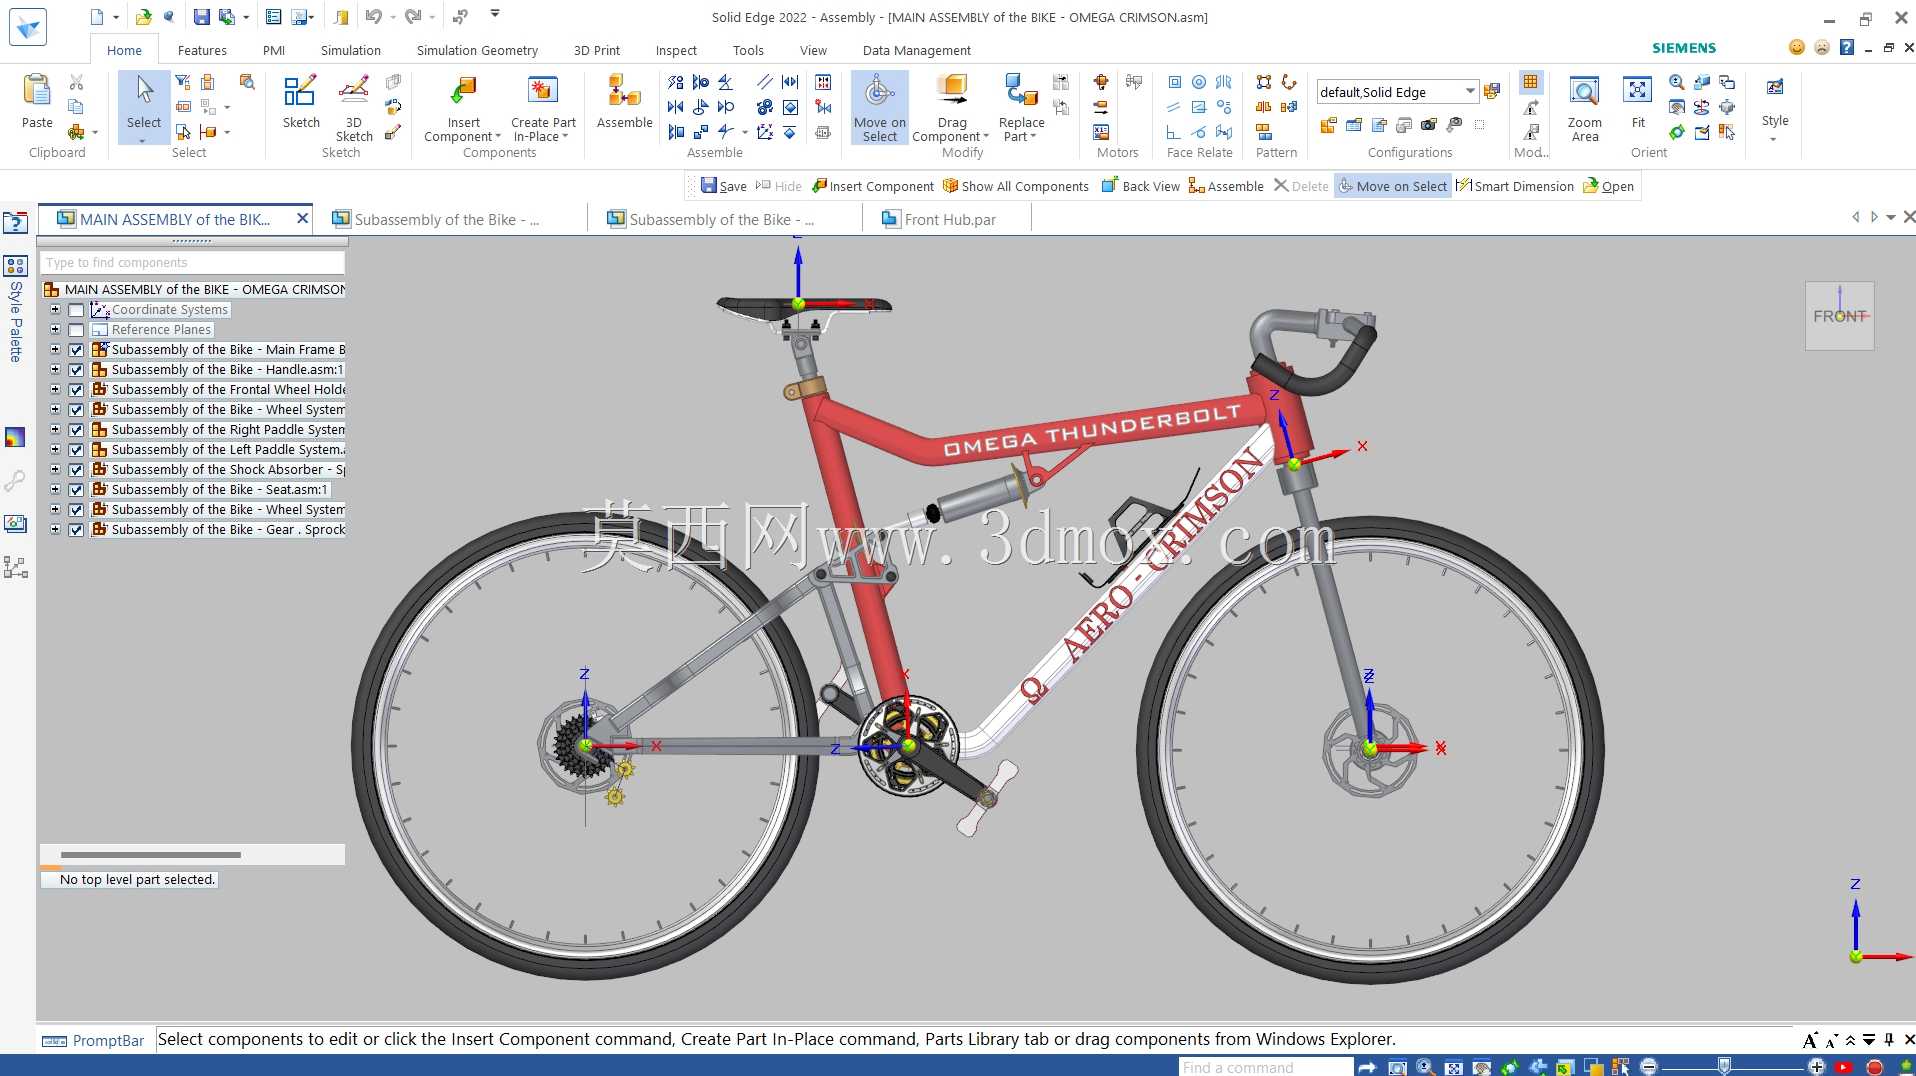Click the Cut scissors icon
The height and width of the screenshot is (1076, 1916).
[x=76, y=82]
